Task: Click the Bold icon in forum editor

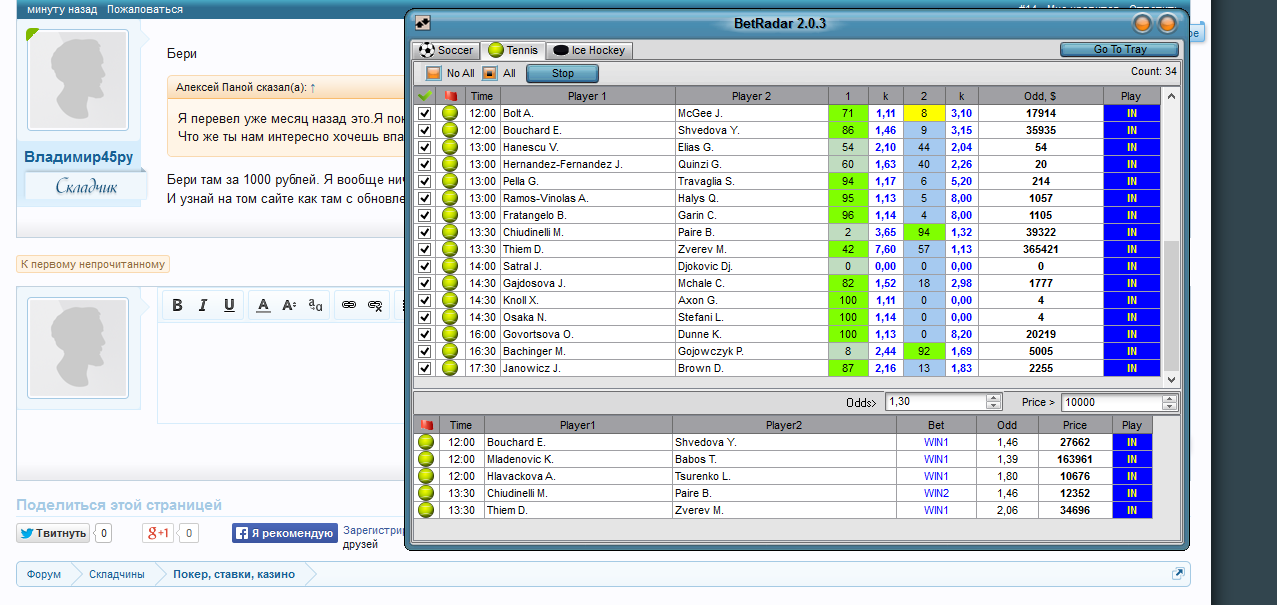Action: pyautogui.click(x=177, y=305)
